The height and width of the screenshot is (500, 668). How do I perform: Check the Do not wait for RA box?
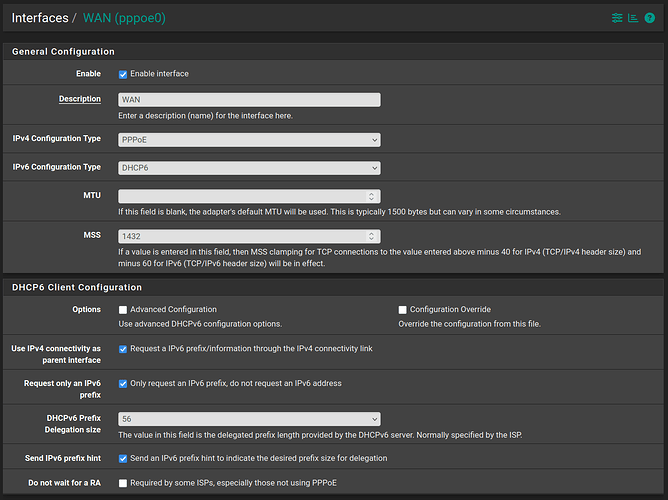pyautogui.click(x=123, y=483)
